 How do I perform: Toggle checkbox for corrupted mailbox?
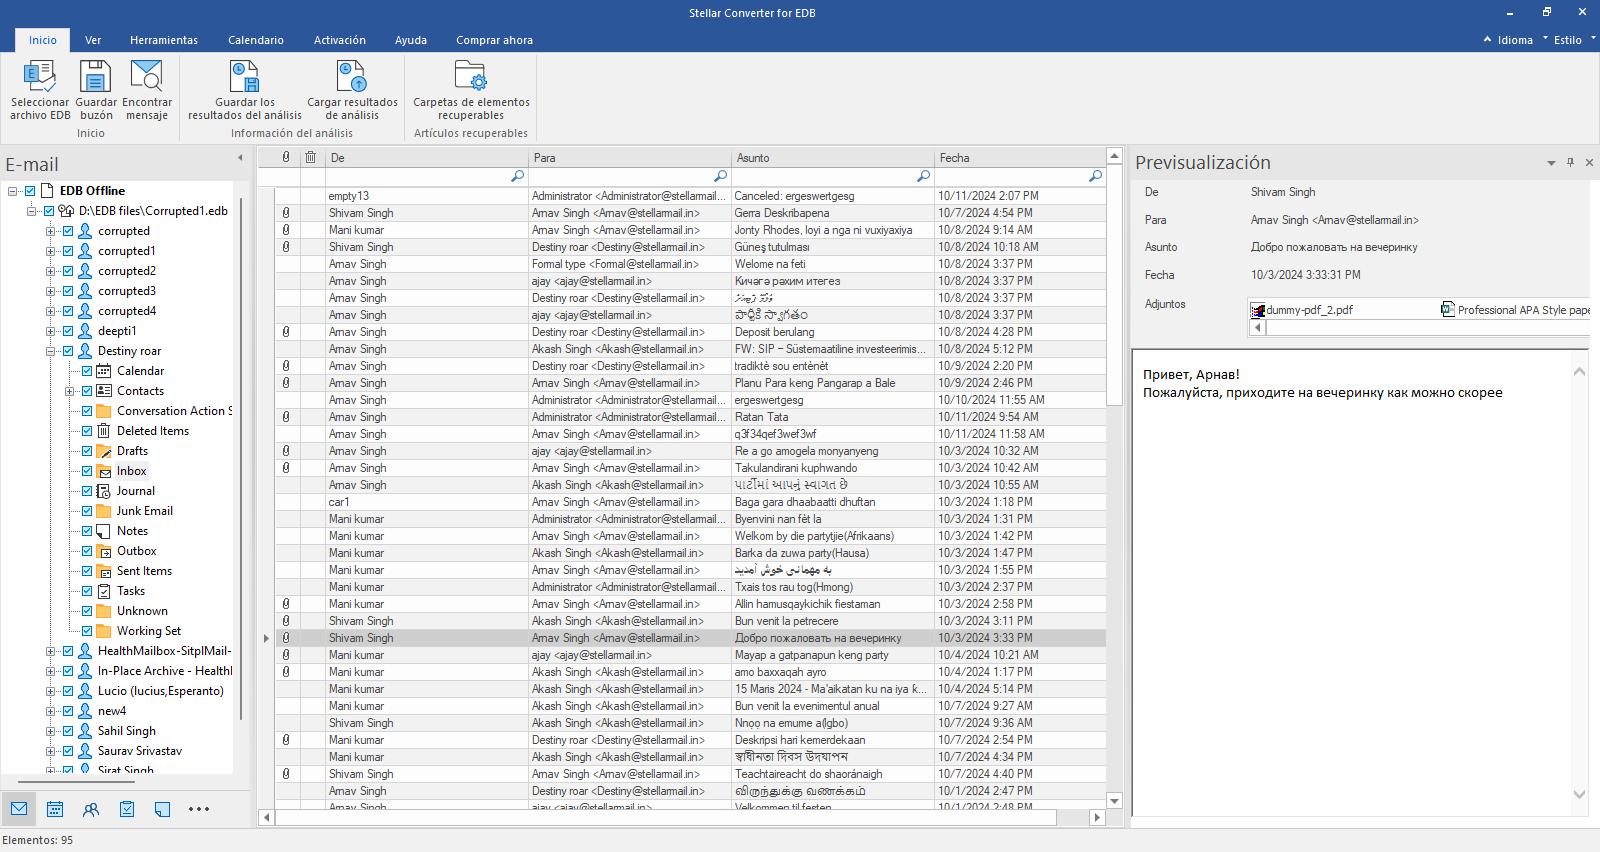pos(68,231)
